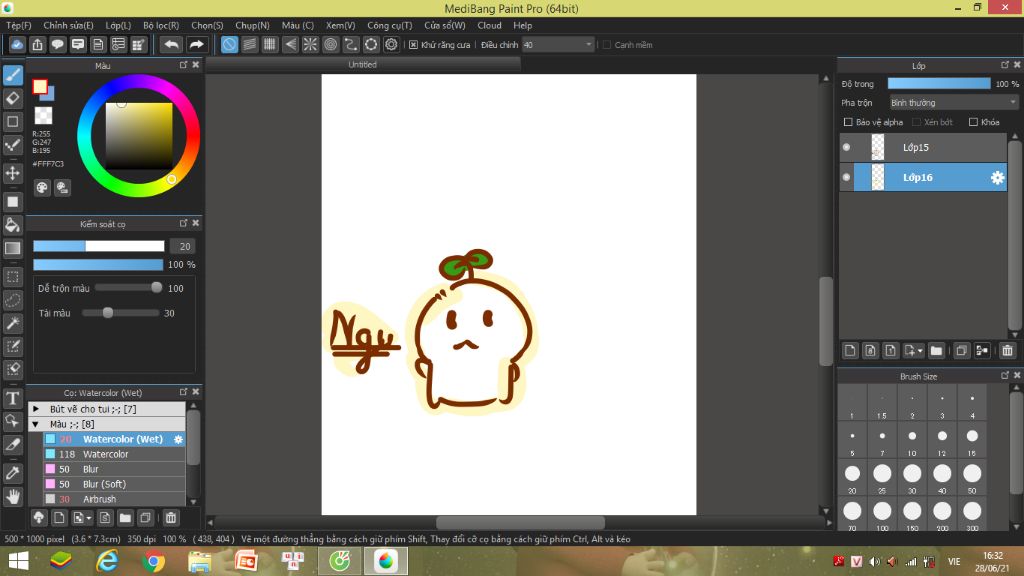This screenshot has width=1024, height=576.
Task: Select the Lasso tool
Action: (x=12, y=300)
